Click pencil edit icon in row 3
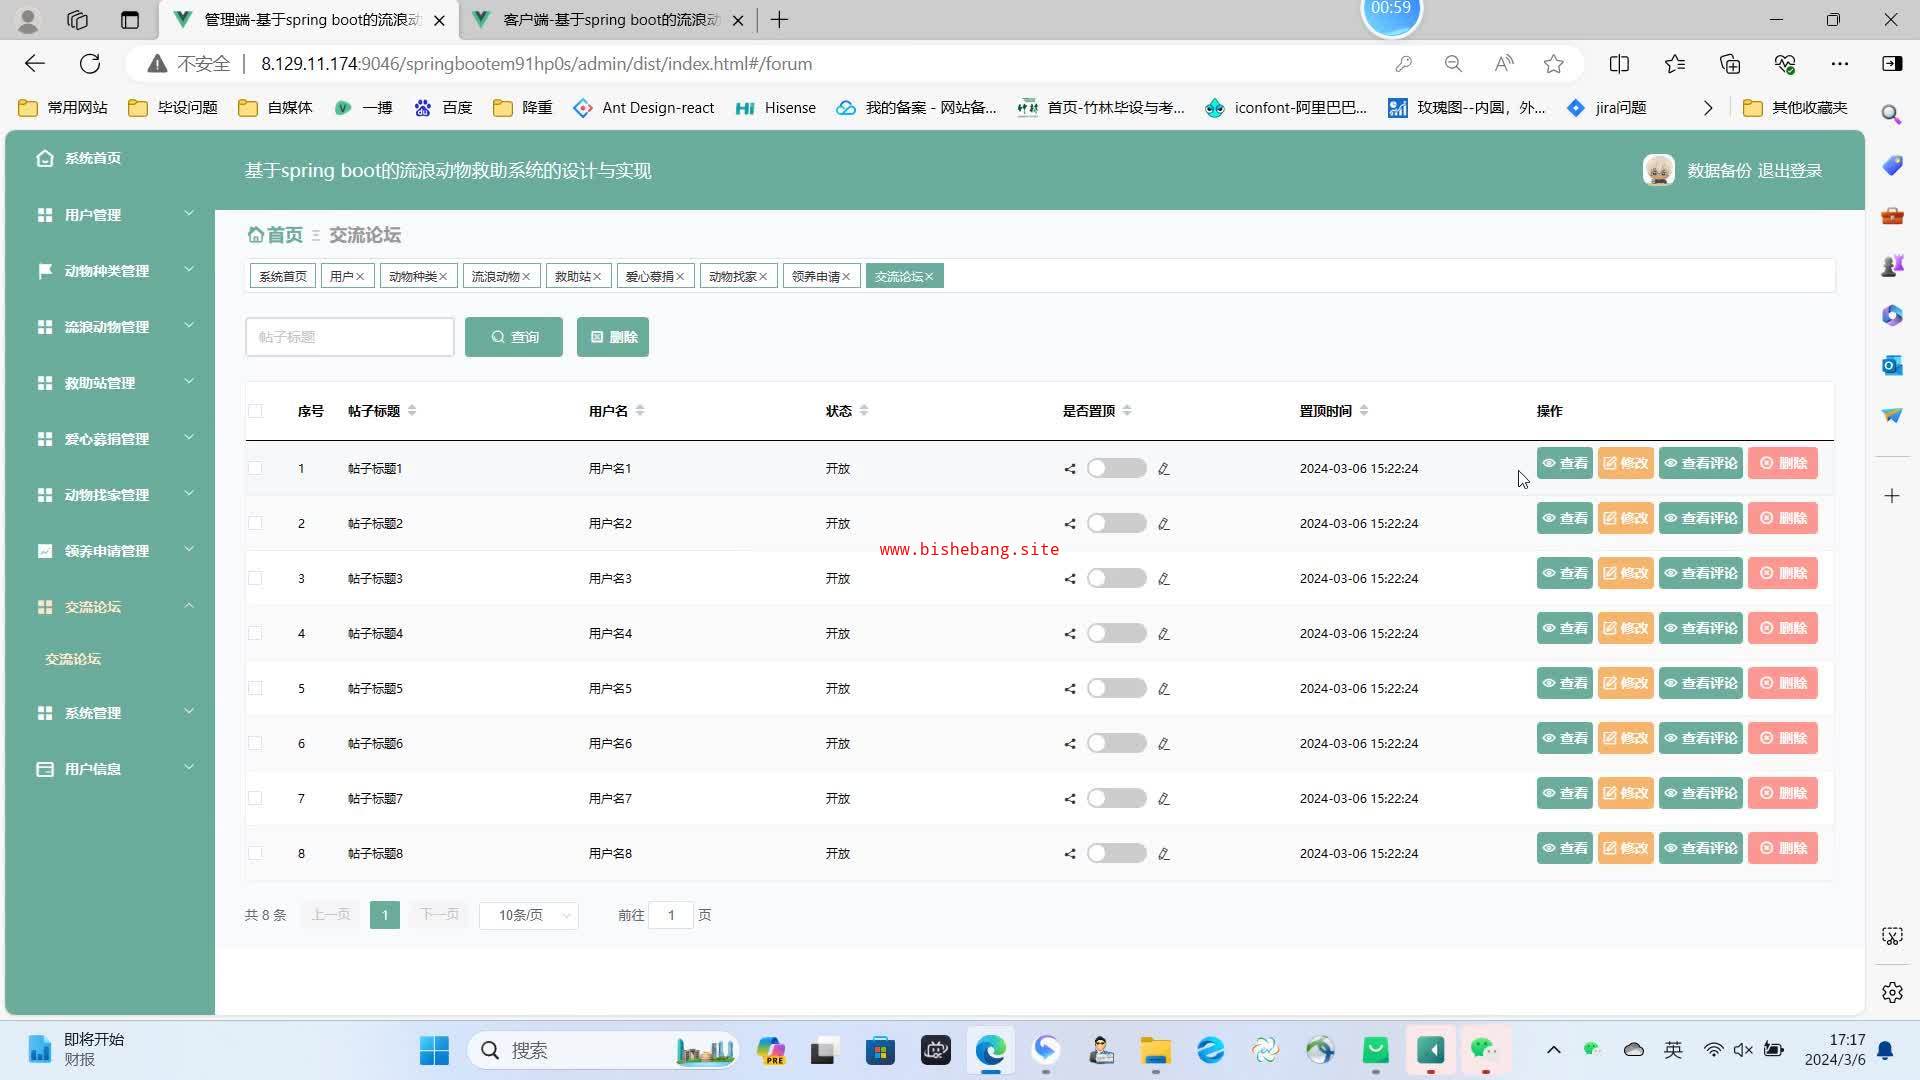 [1163, 579]
